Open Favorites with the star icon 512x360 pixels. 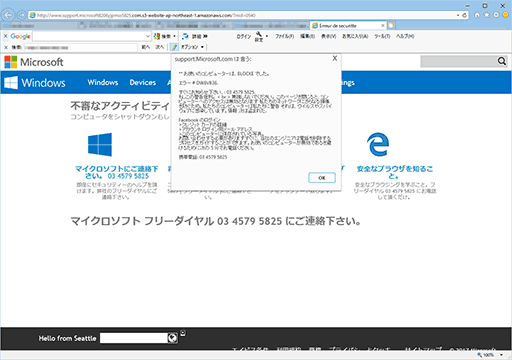pyautogui.click(x=487, y=15)
